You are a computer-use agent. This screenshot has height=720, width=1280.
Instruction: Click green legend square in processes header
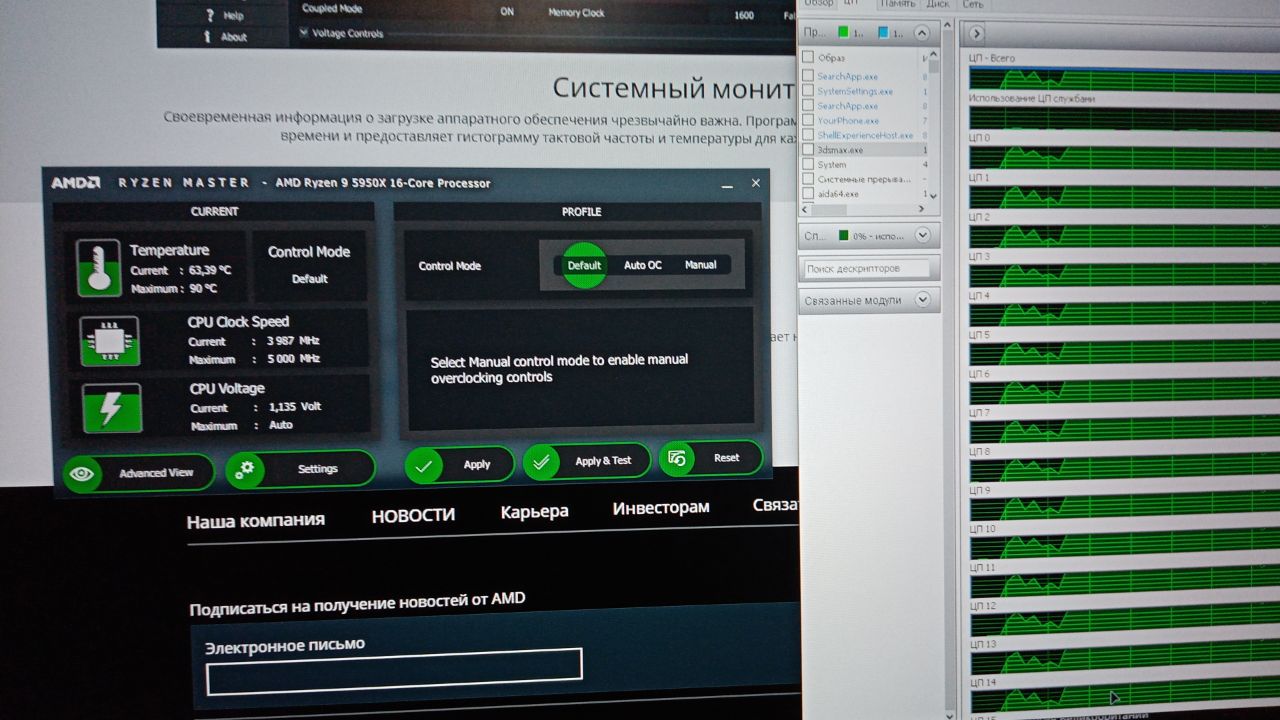pos(844,32)
